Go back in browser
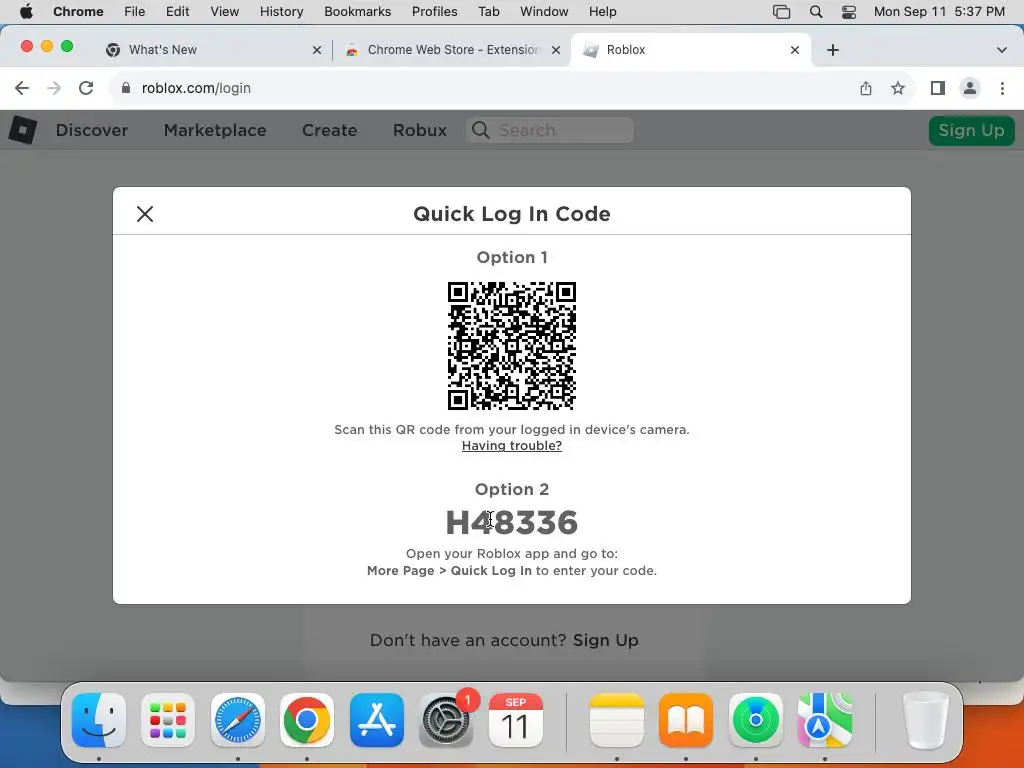This screenshot has height=768, width=1024. click(x=22, y=88)
